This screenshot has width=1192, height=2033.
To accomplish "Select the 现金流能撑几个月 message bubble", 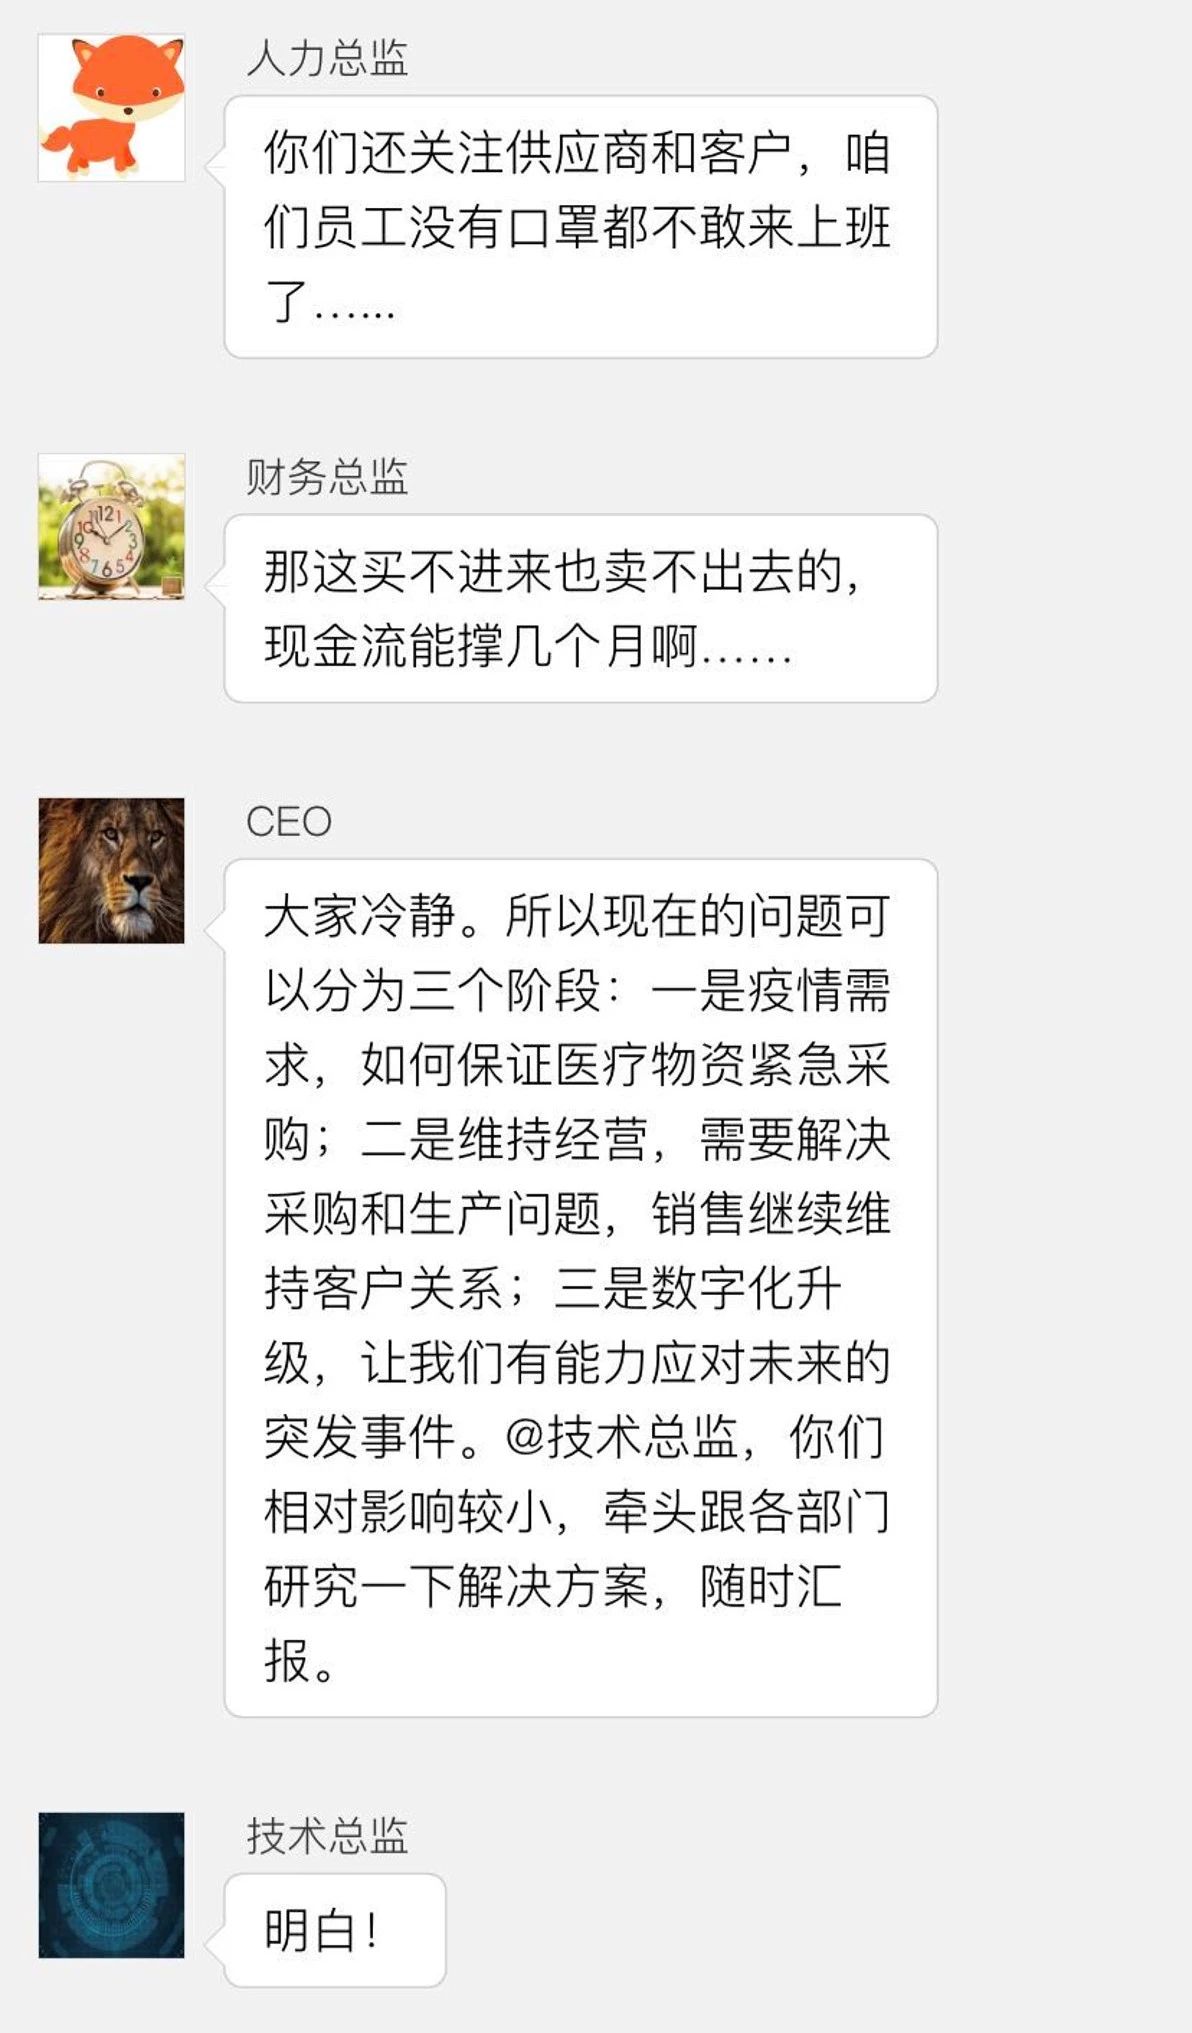I will point(580,608).
